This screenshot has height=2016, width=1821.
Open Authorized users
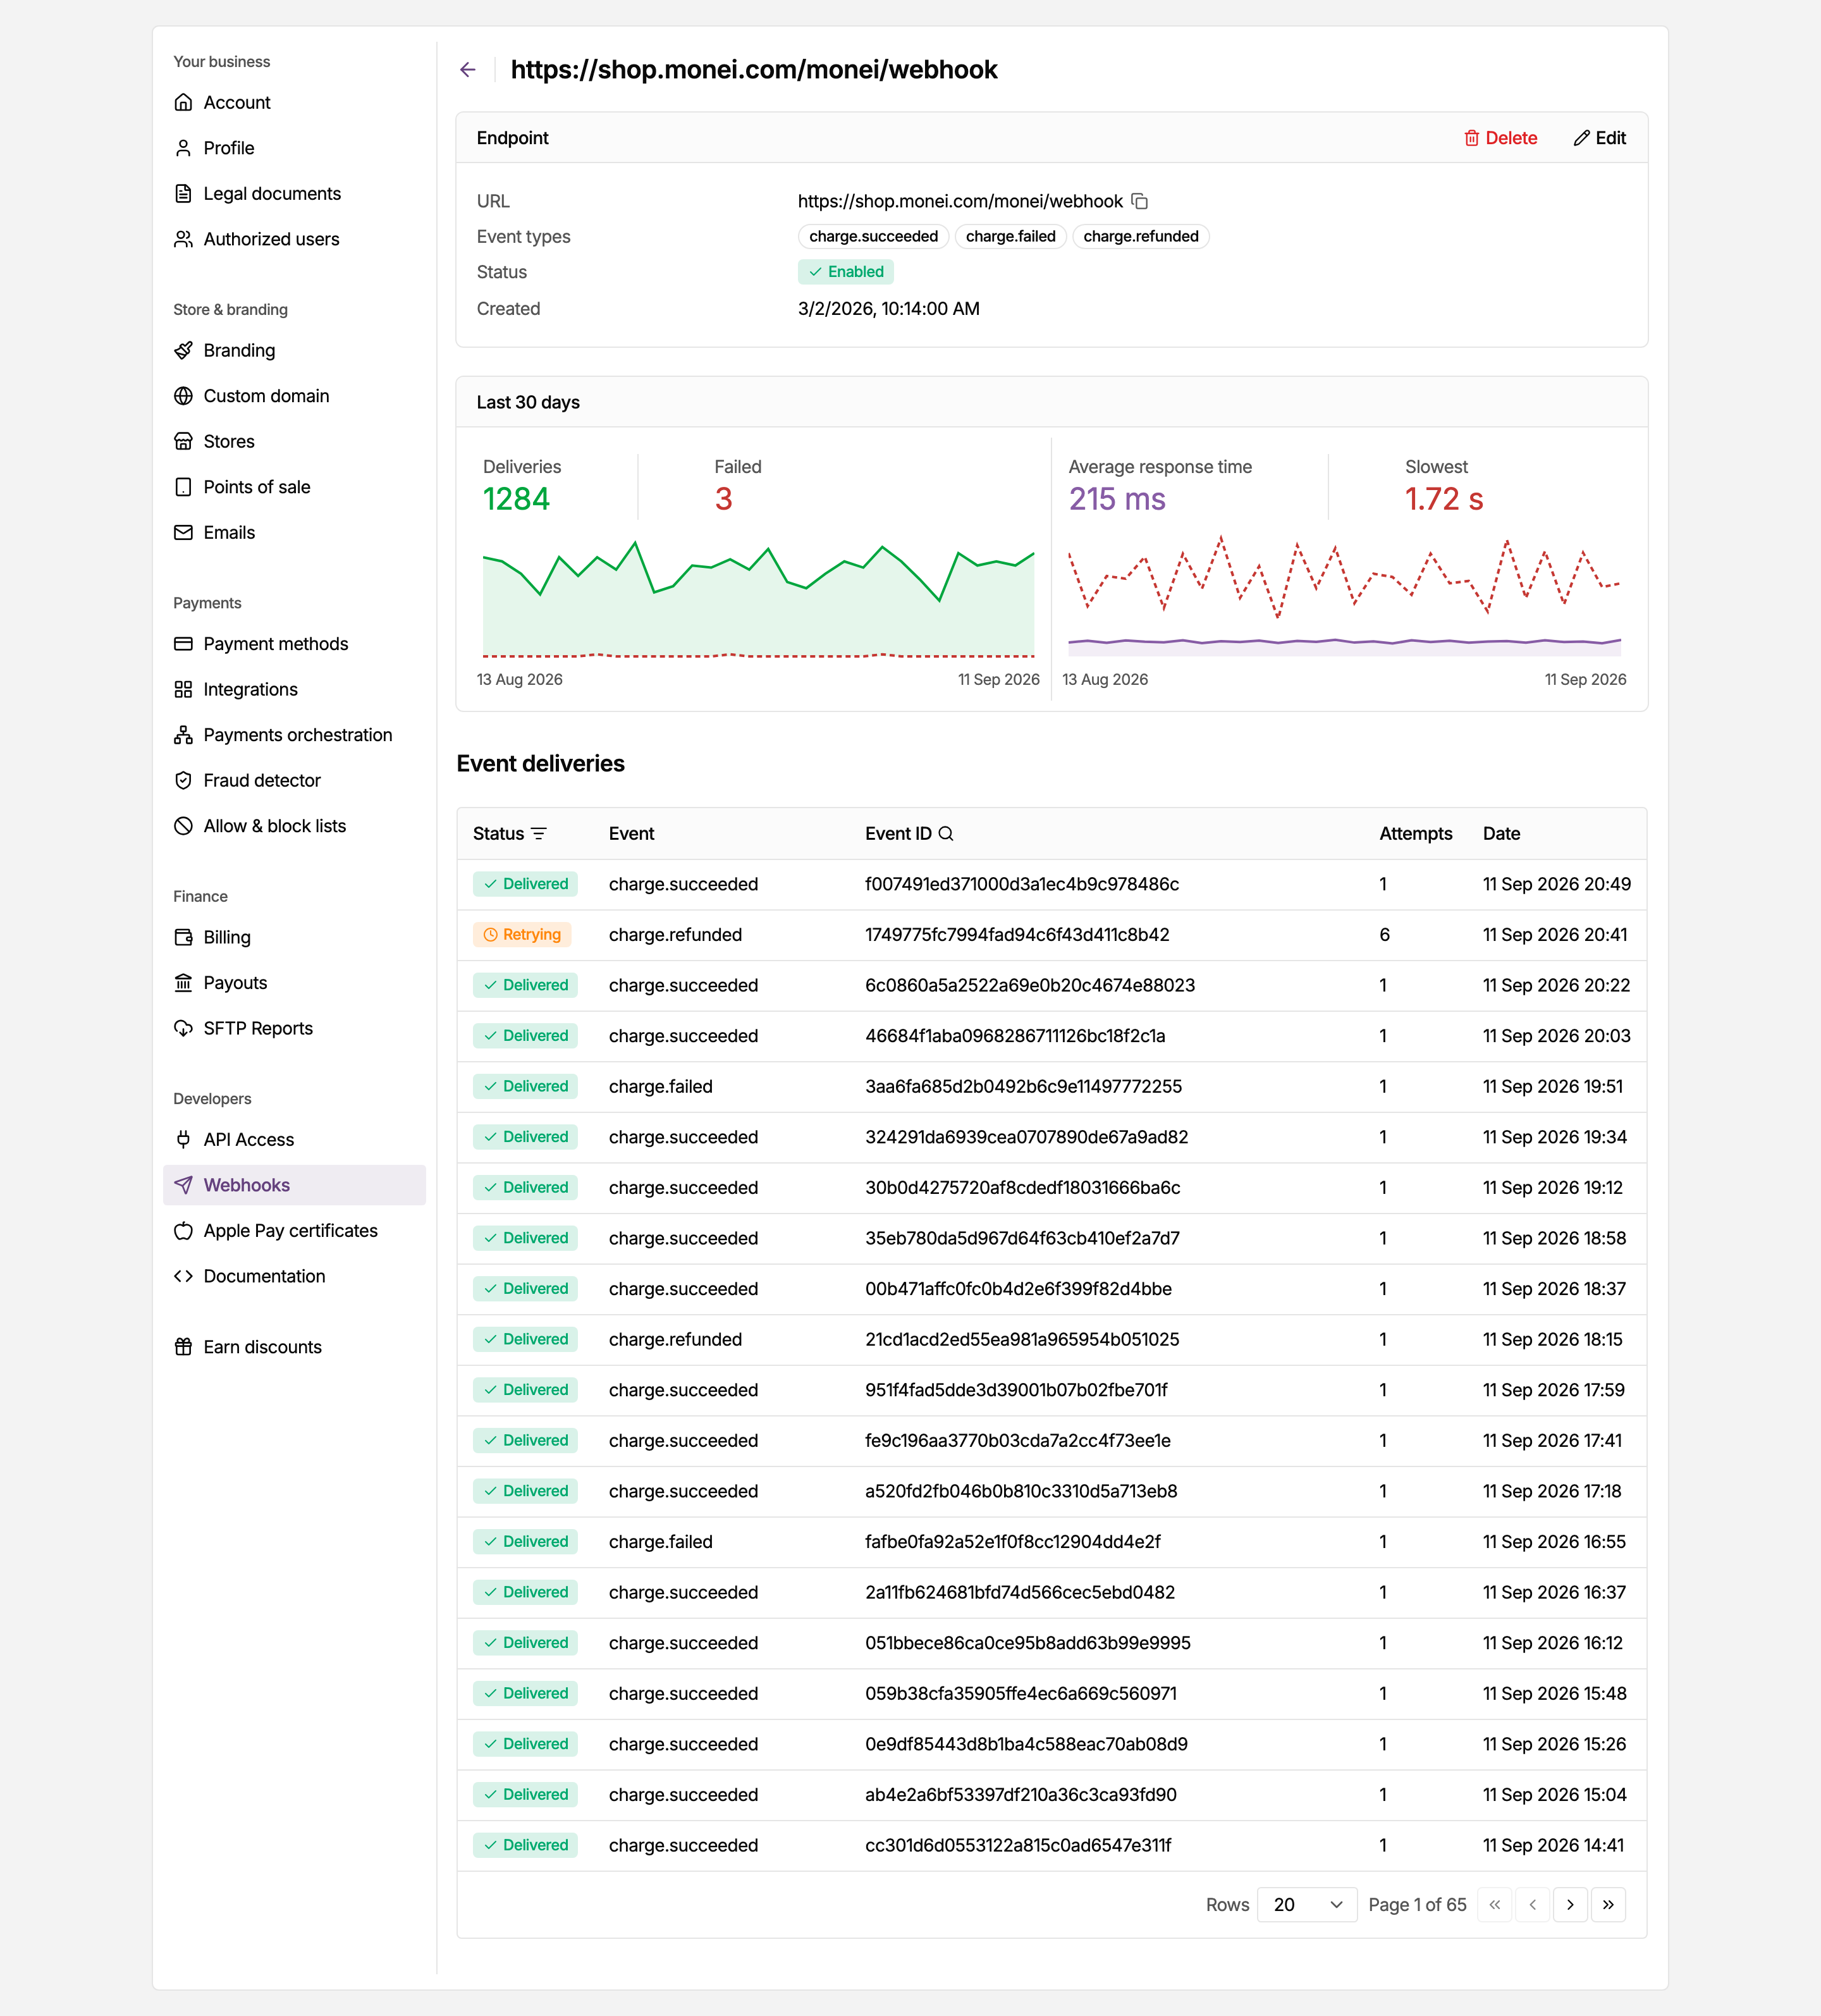click(x=295, y=239)
